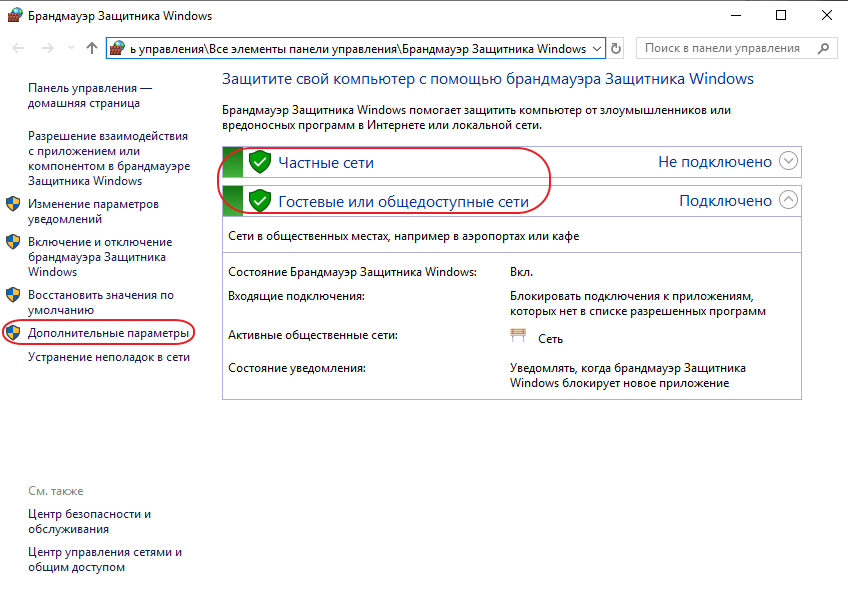Open 'Разрешение взаимодействия с приложением' link
Image resolution: width=848 pixels, height=592 pixels.
pyautogui.click(x=109, y=158)
